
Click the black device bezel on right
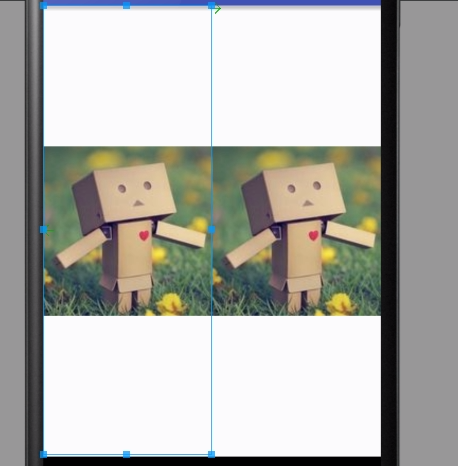click(390, 233)
